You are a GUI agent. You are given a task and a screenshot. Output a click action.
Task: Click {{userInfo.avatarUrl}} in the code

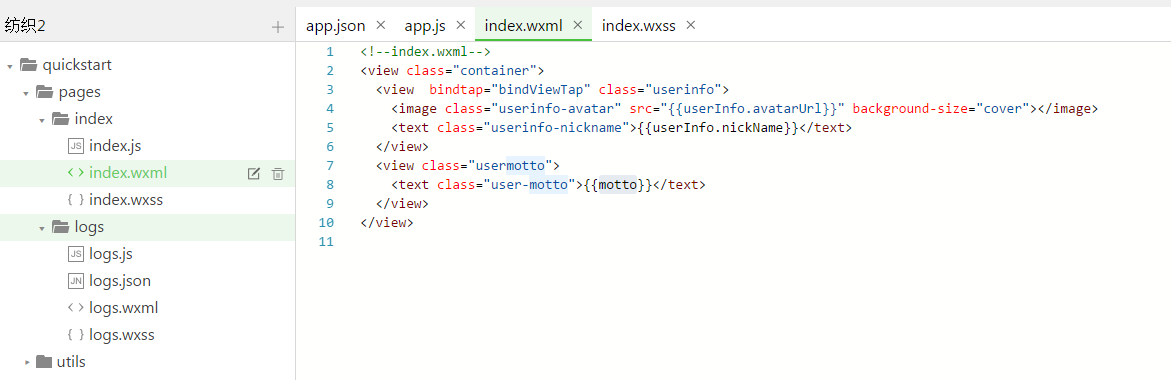point(753,108)
